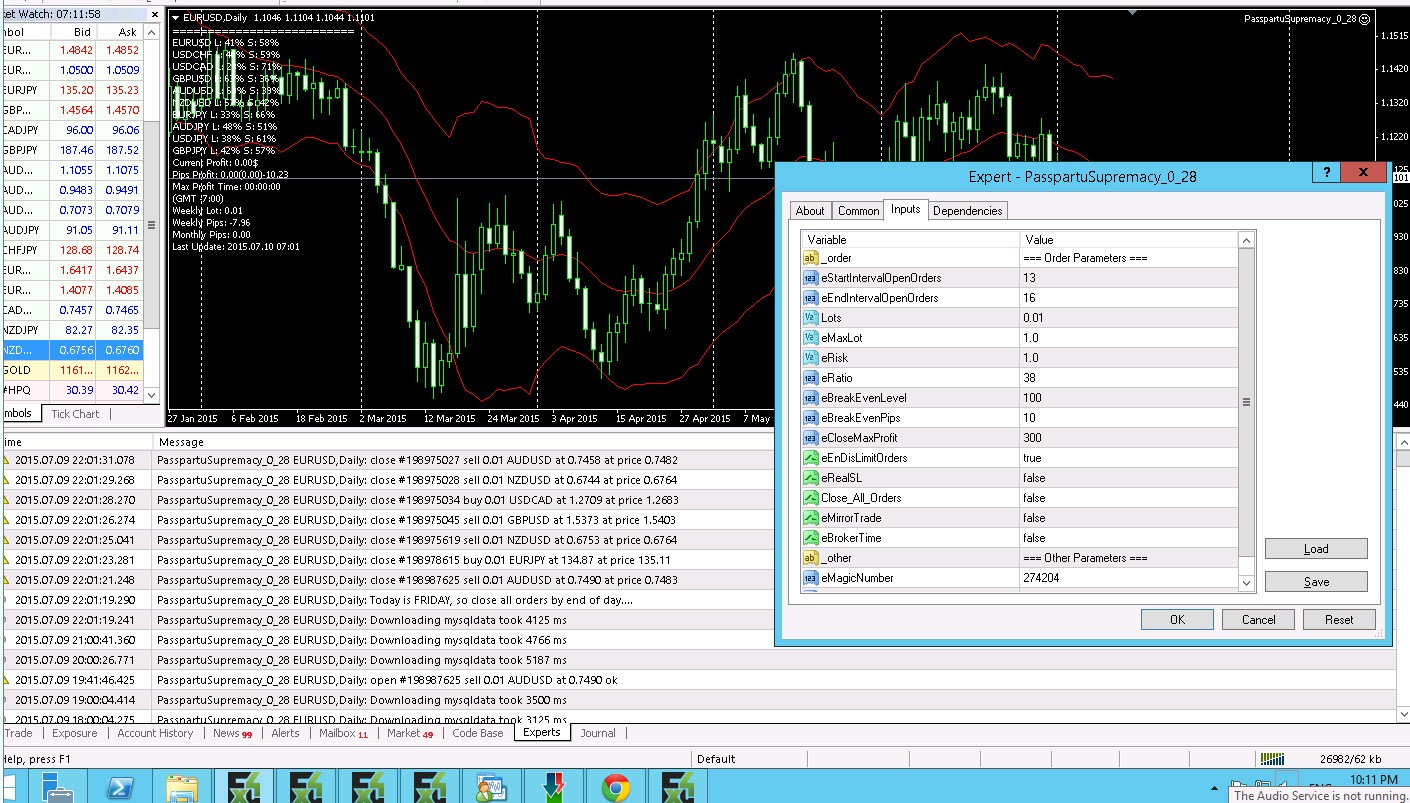This screenshot has height=803, width=1410.
Task: Click the integer icon beside eCloseMaxProfit
Action: (810, 438)
